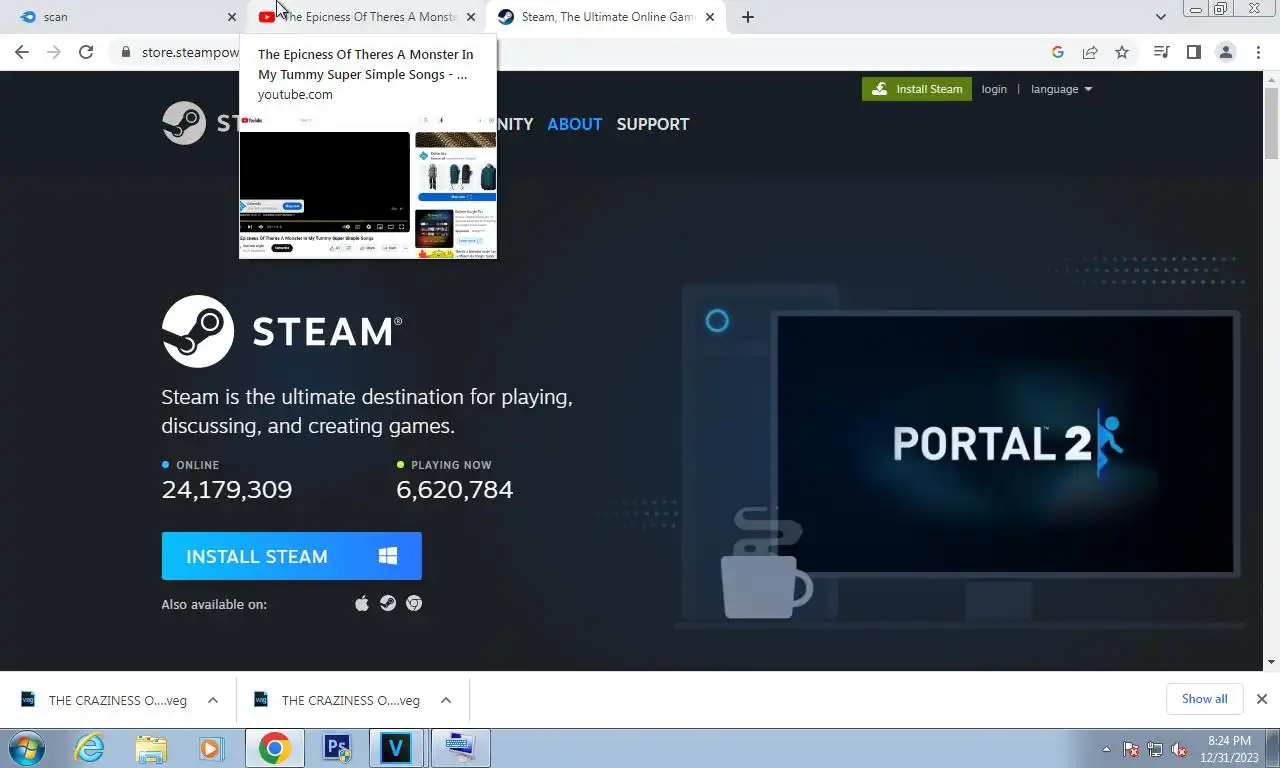Click the share page icon
Viewport: 1280px width, 768px height.
coord(1090,53)
